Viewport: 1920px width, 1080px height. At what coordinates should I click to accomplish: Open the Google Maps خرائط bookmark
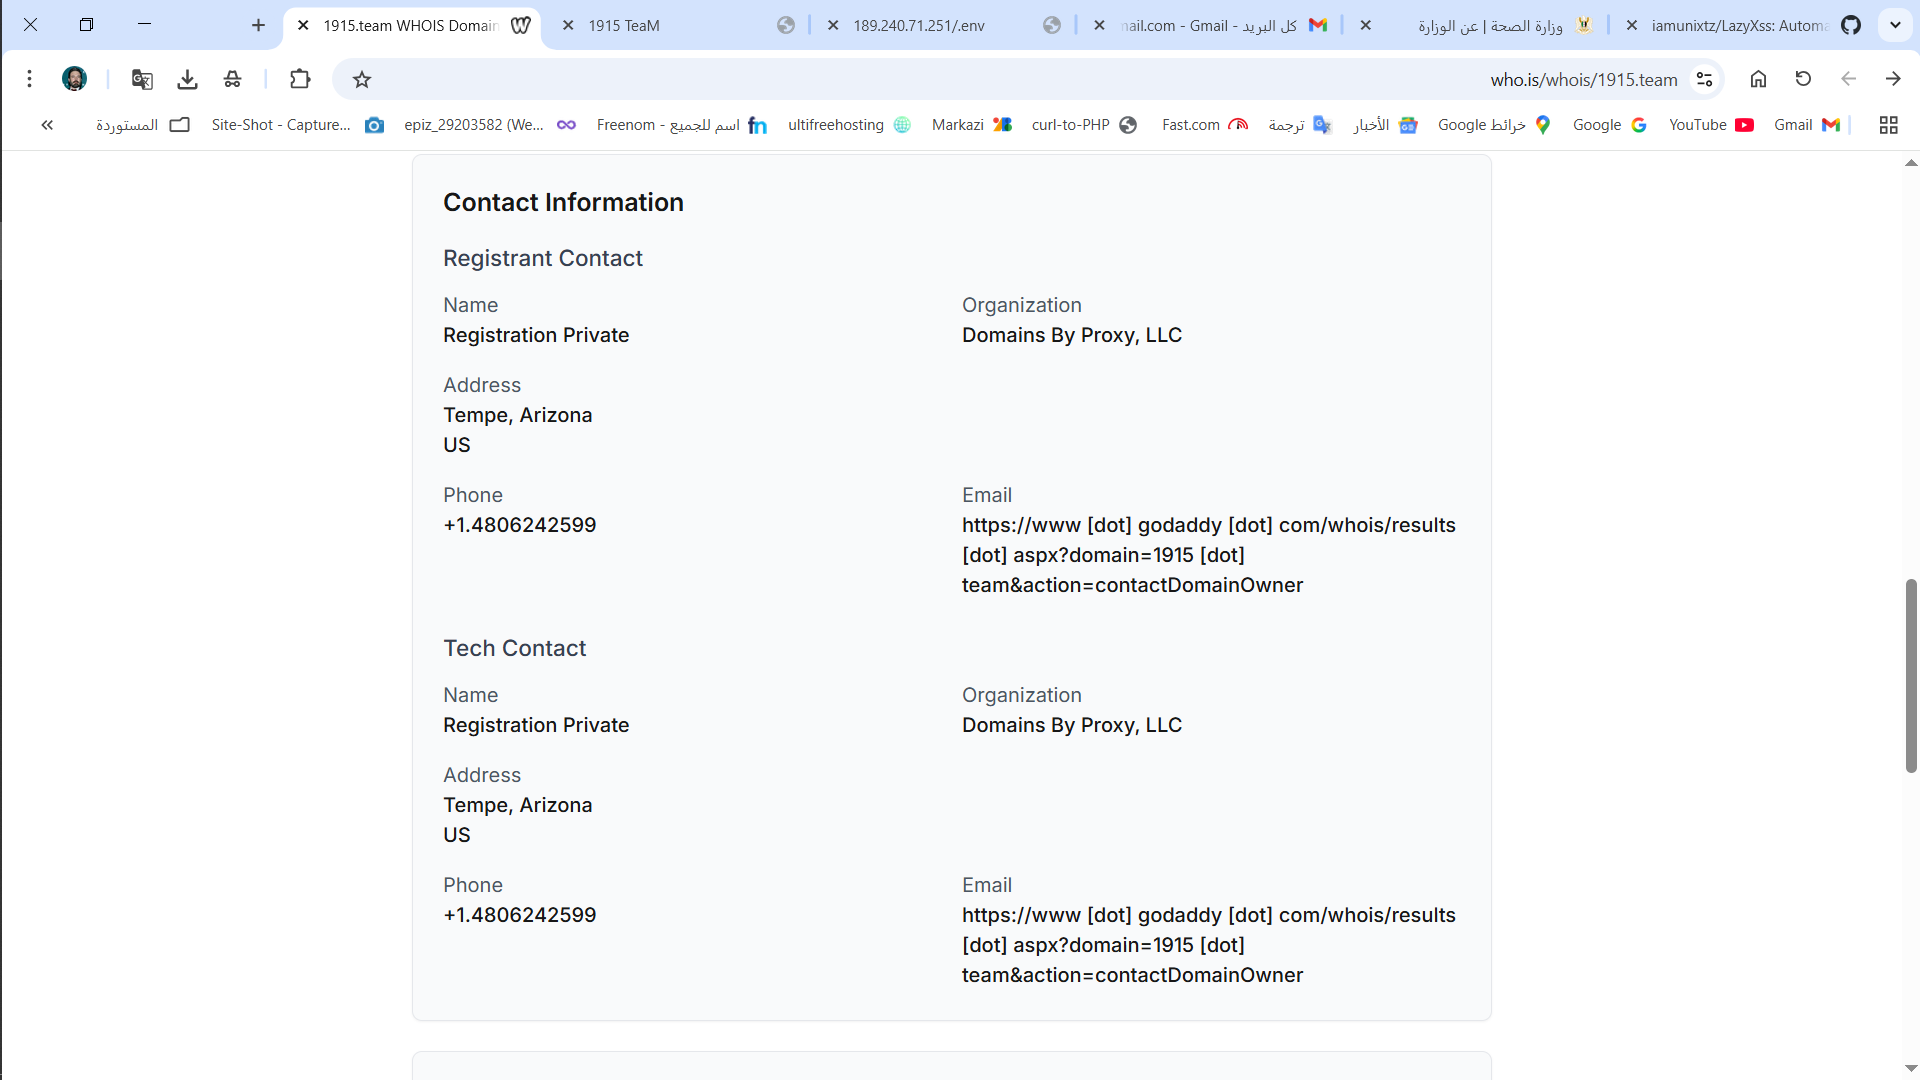pos(1494,125)
